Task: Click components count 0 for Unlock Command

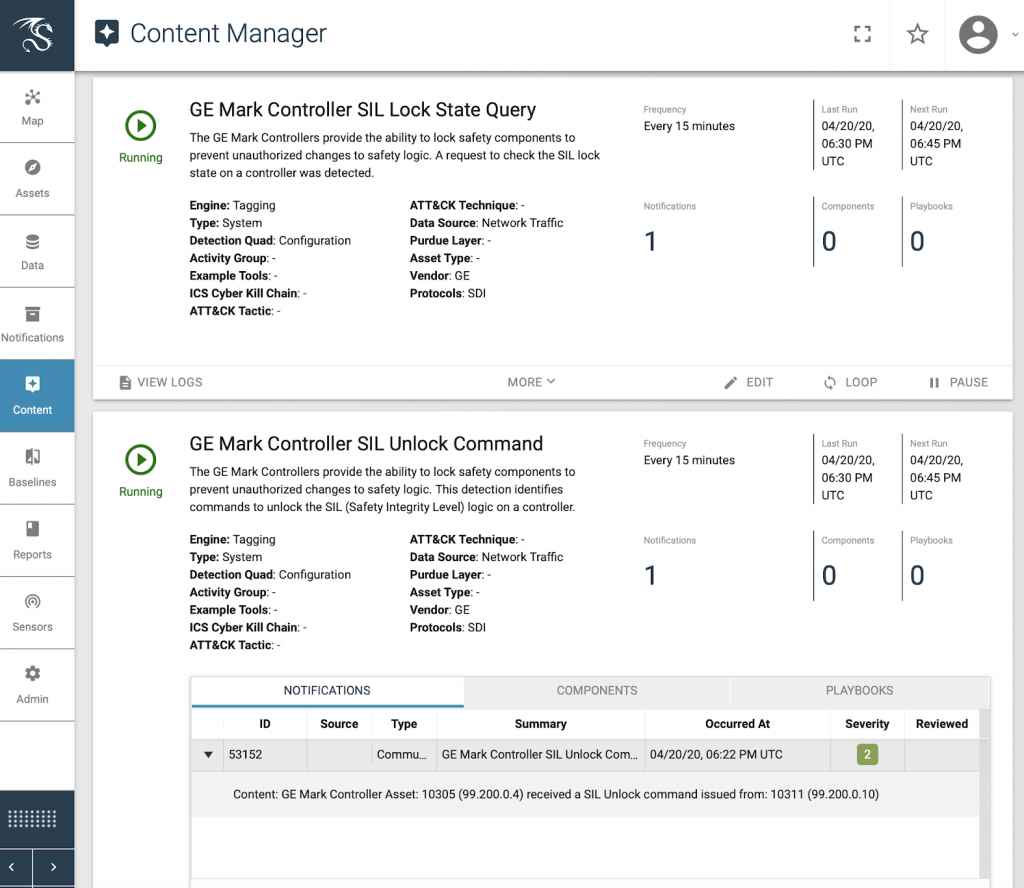Action: (829, 576)
